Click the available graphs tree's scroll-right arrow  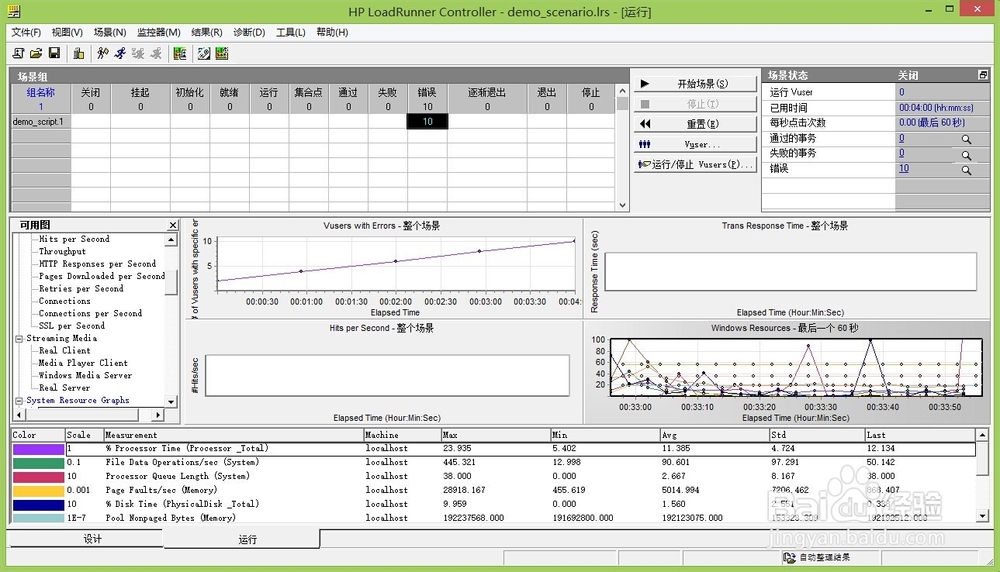(158, 414)
